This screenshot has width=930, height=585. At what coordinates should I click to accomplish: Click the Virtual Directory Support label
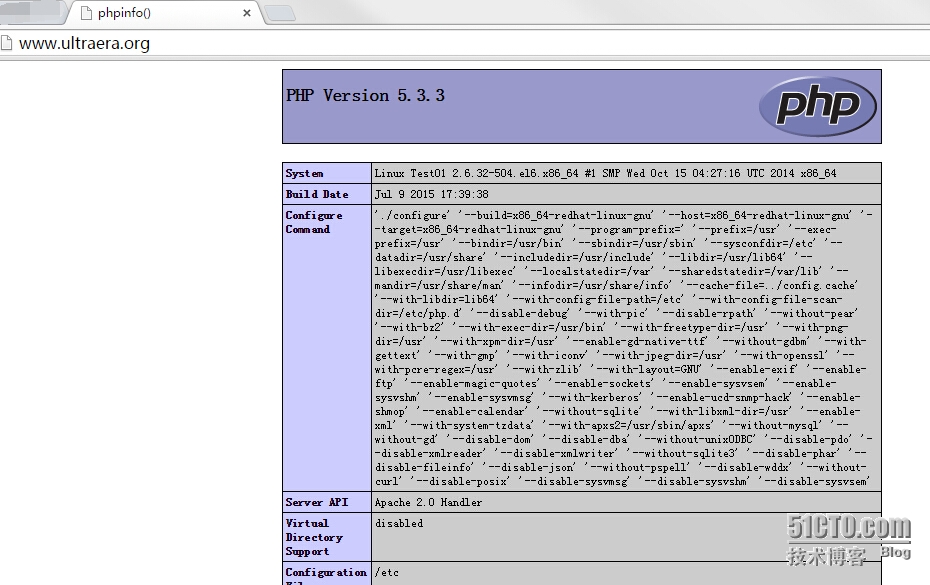pos(314,537)
